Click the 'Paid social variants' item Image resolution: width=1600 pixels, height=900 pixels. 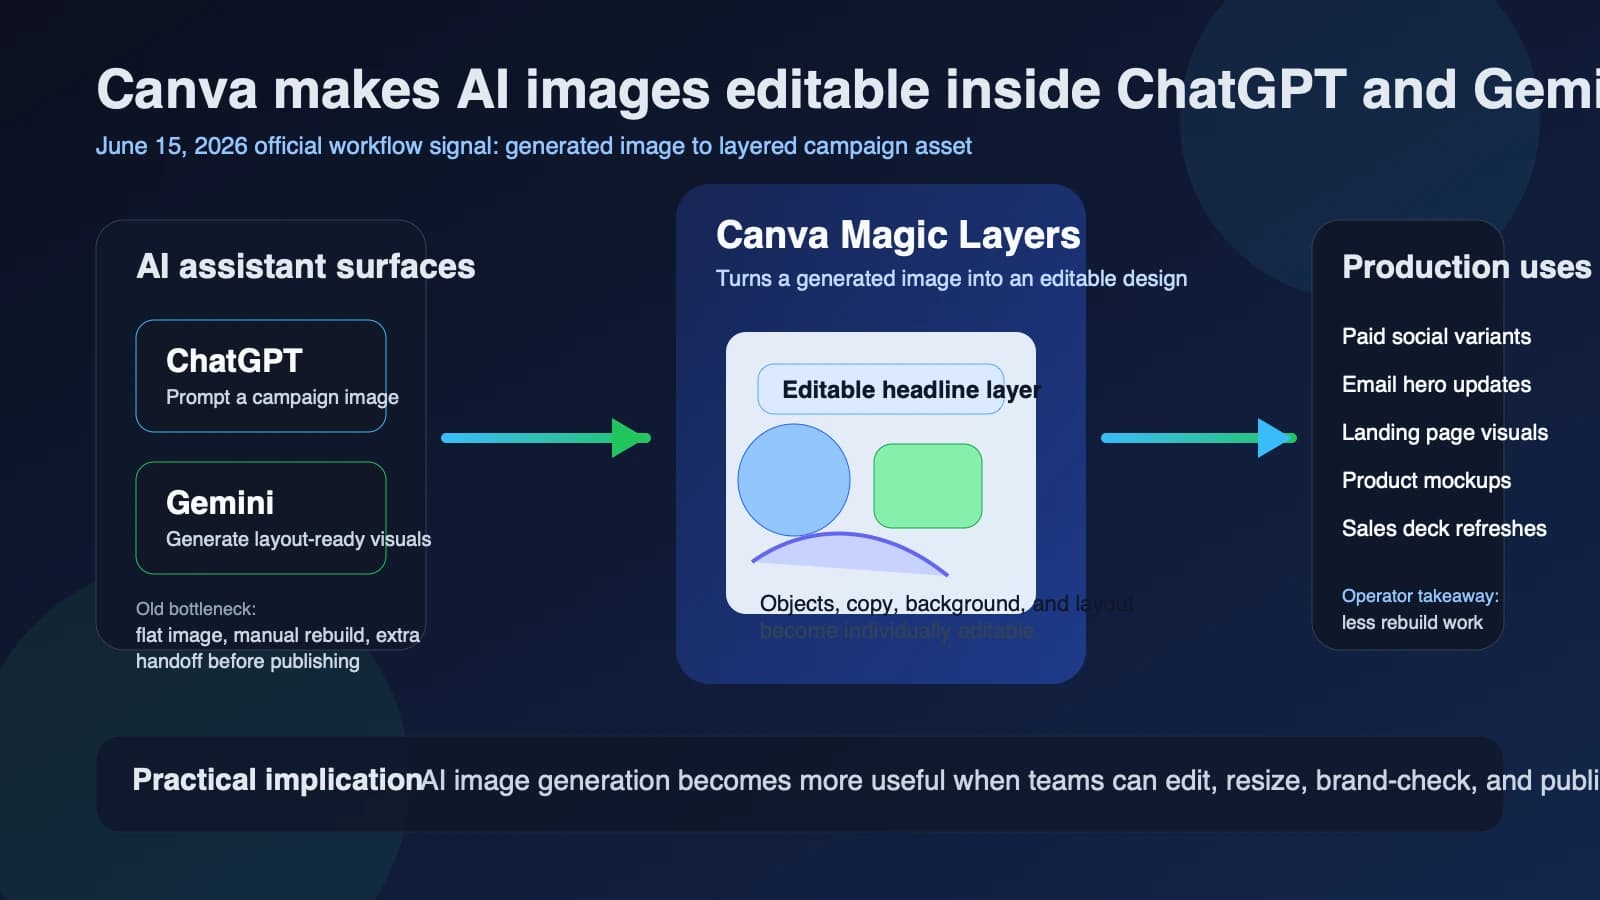tap(1436, 336)
